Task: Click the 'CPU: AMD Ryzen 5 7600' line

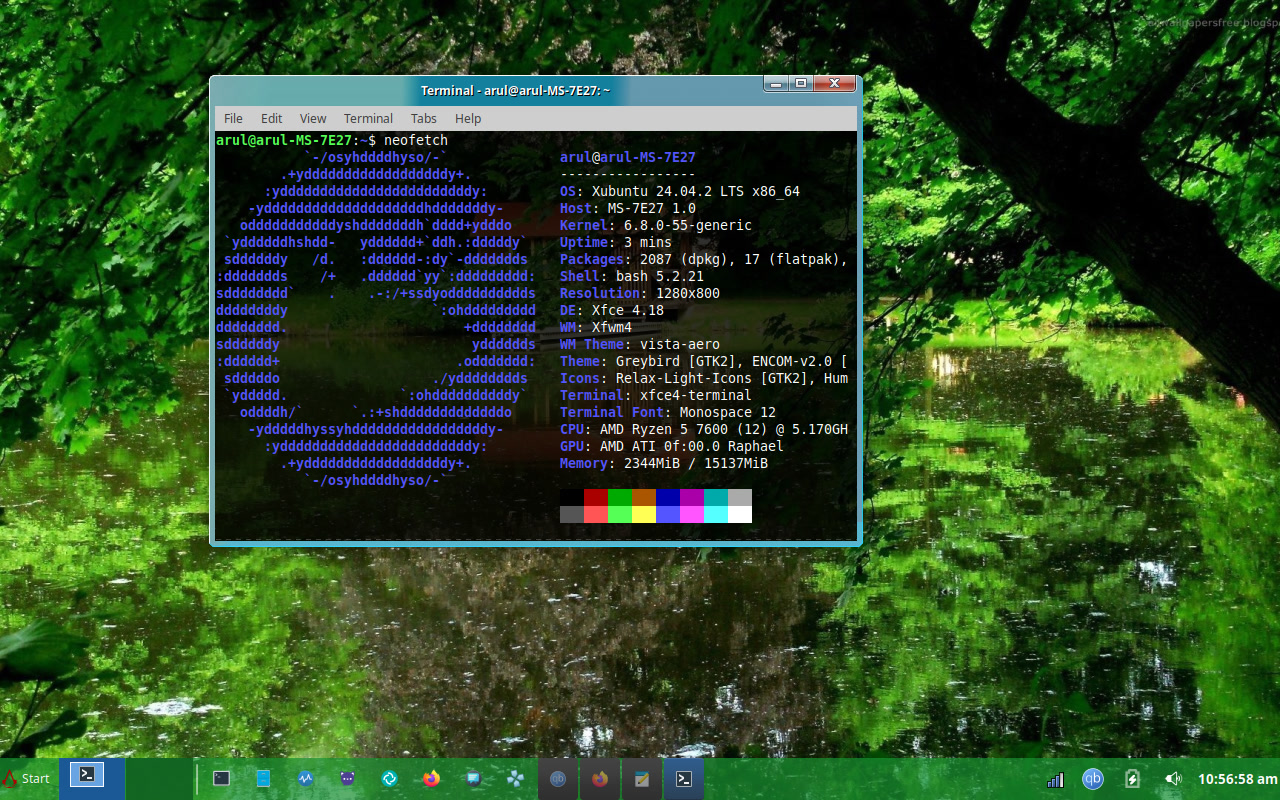Action: click(x=704, y=429)
